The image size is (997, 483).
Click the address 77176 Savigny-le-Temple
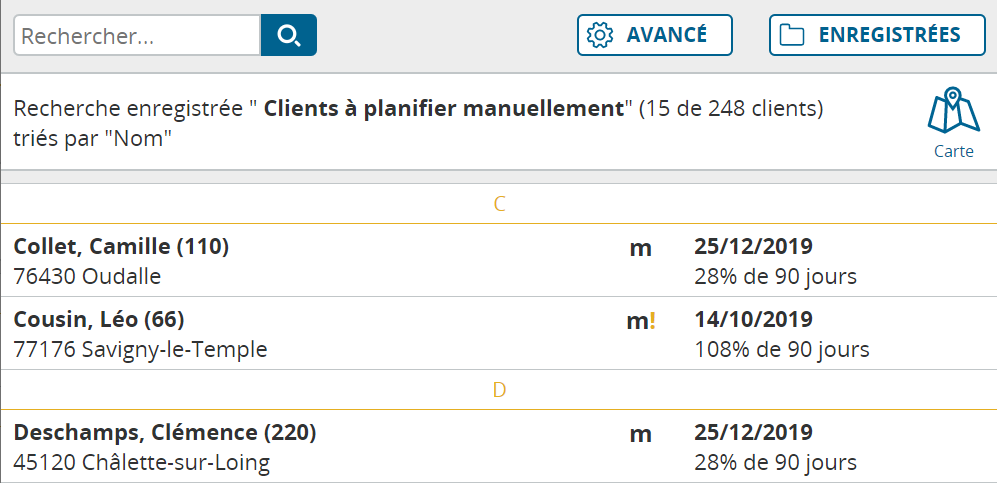141,350
